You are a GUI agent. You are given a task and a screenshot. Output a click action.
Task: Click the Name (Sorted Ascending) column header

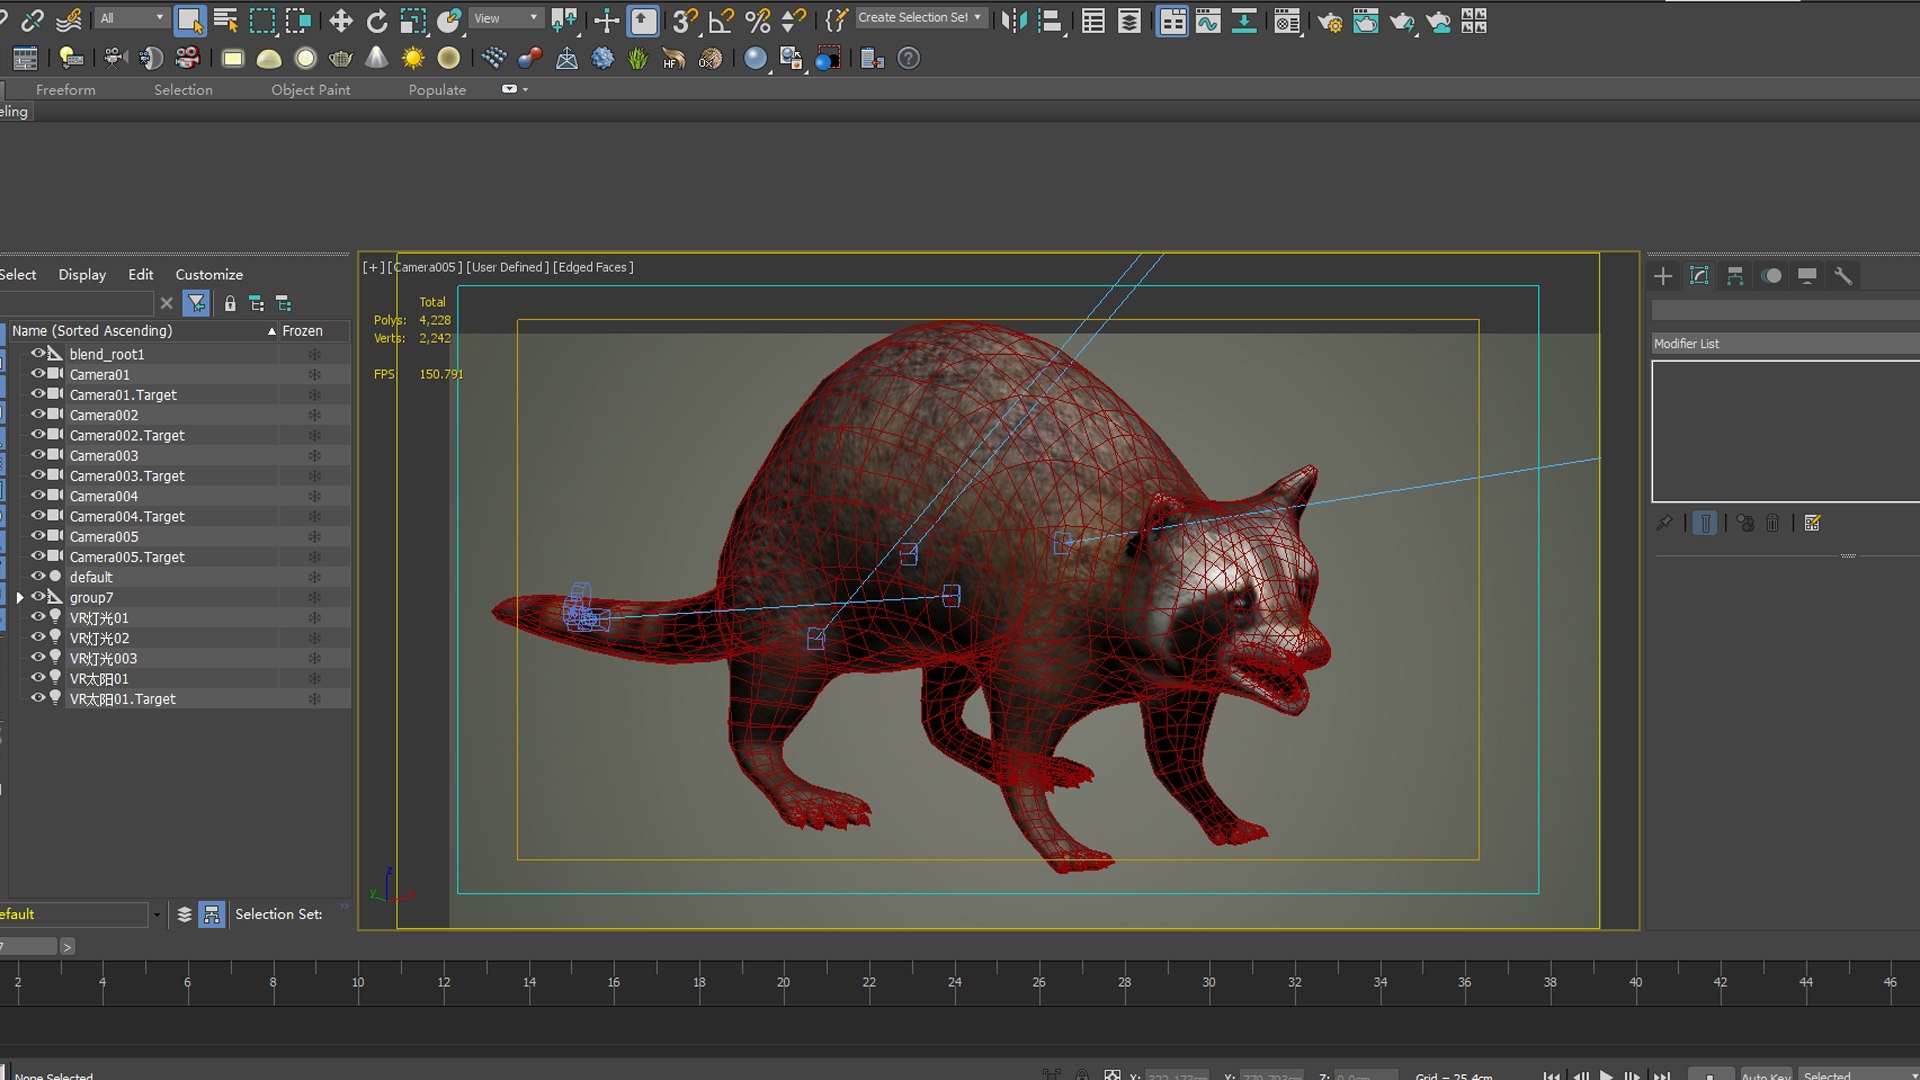(143, 330)
